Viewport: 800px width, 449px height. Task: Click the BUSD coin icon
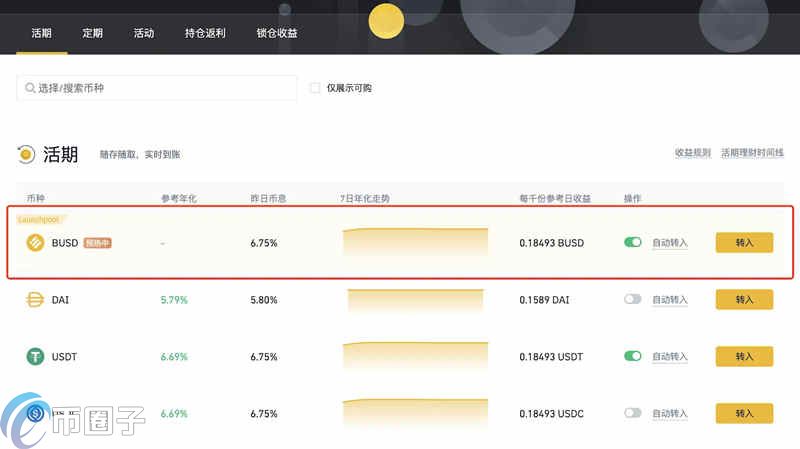[35, 242]
